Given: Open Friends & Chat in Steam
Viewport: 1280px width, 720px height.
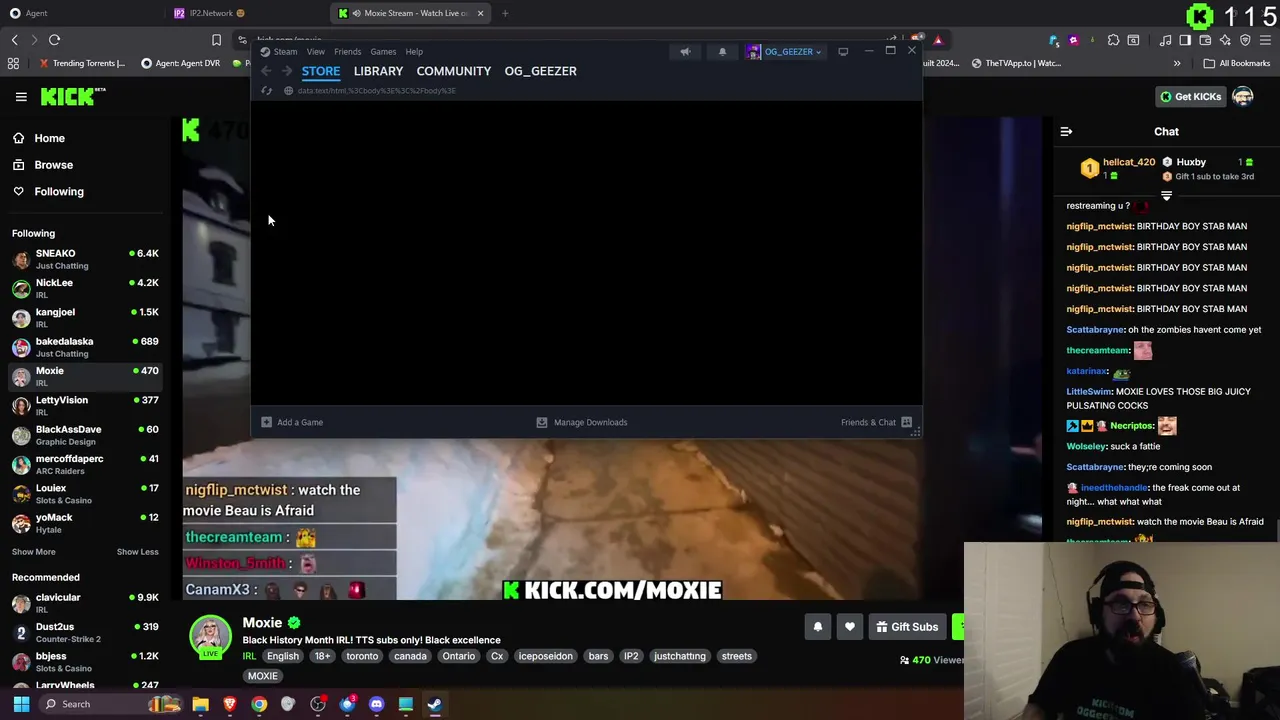Looking at the screenshot, I should point(876,422).
